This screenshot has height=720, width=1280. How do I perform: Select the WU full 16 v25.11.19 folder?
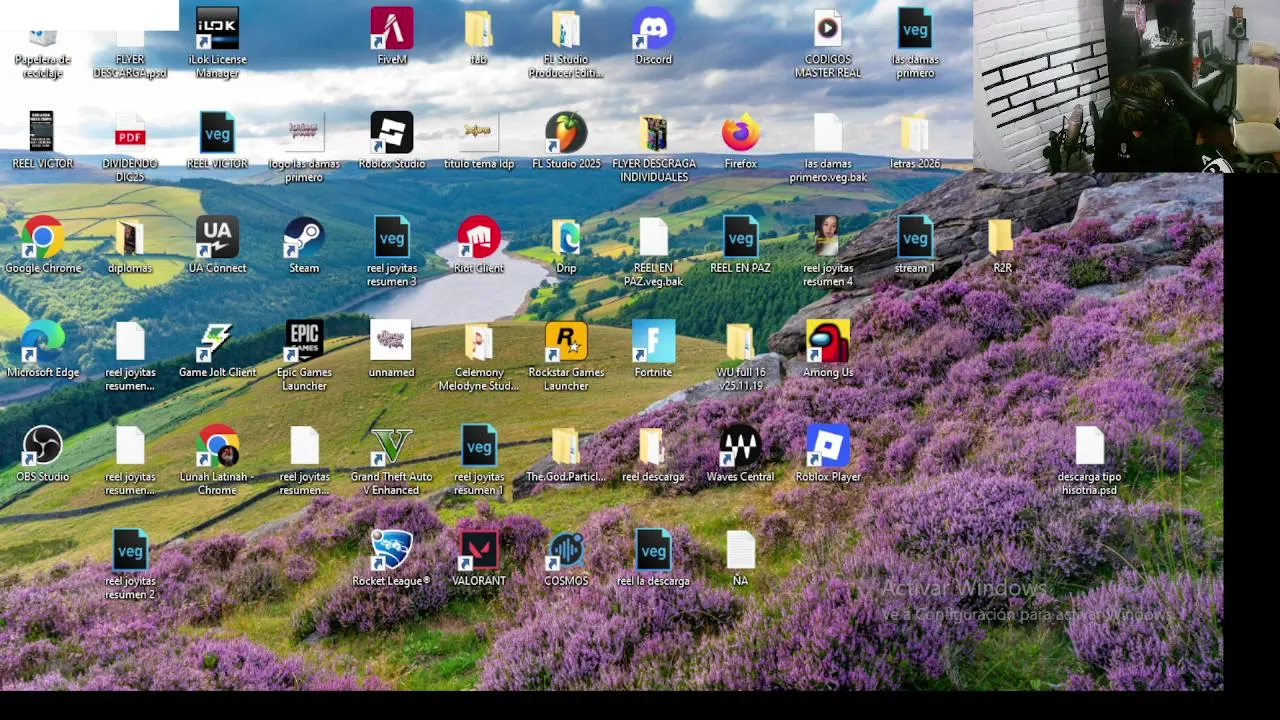click(x=740, y=342)
